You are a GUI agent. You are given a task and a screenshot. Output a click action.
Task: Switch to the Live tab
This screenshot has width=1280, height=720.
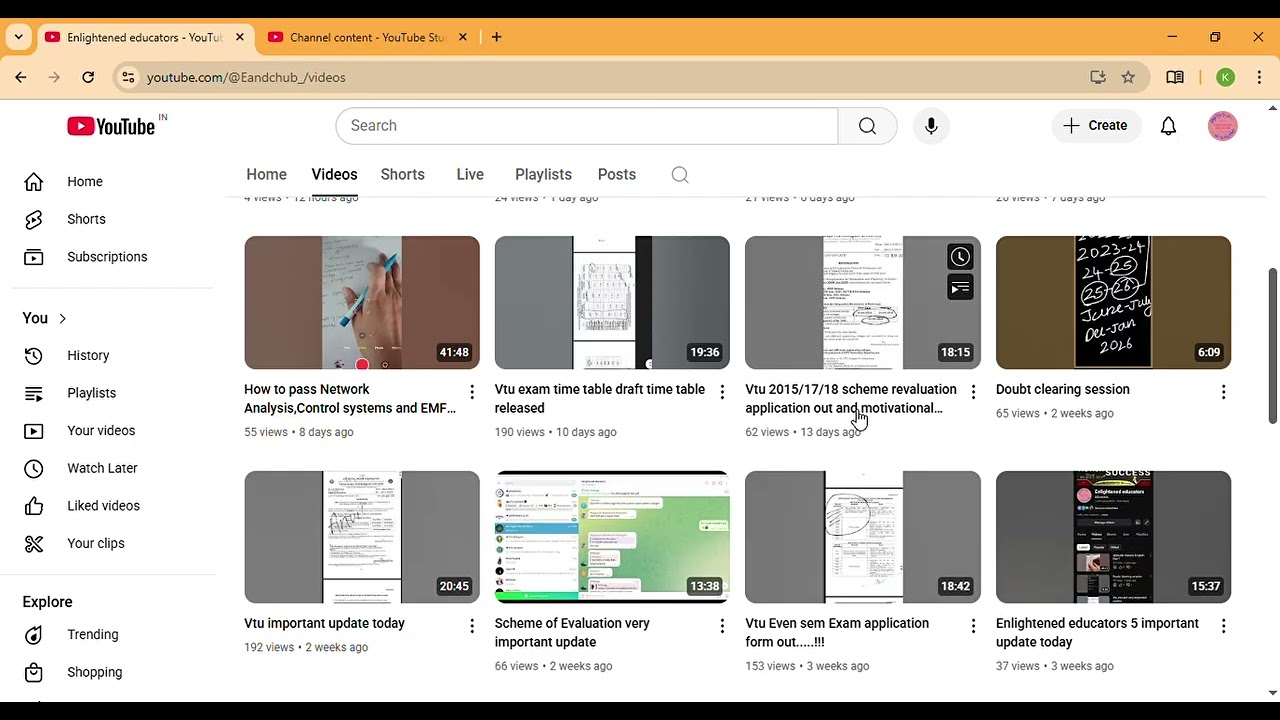click(x=470, y=174)
